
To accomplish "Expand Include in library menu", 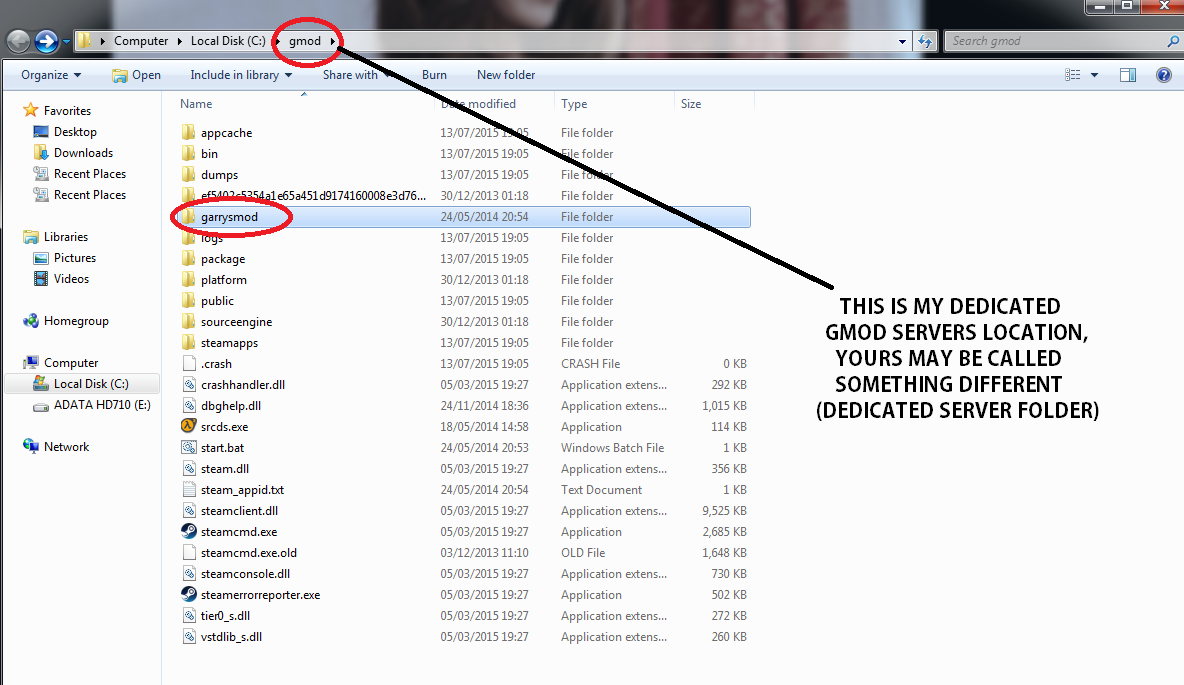I will (x=241, y=75).
